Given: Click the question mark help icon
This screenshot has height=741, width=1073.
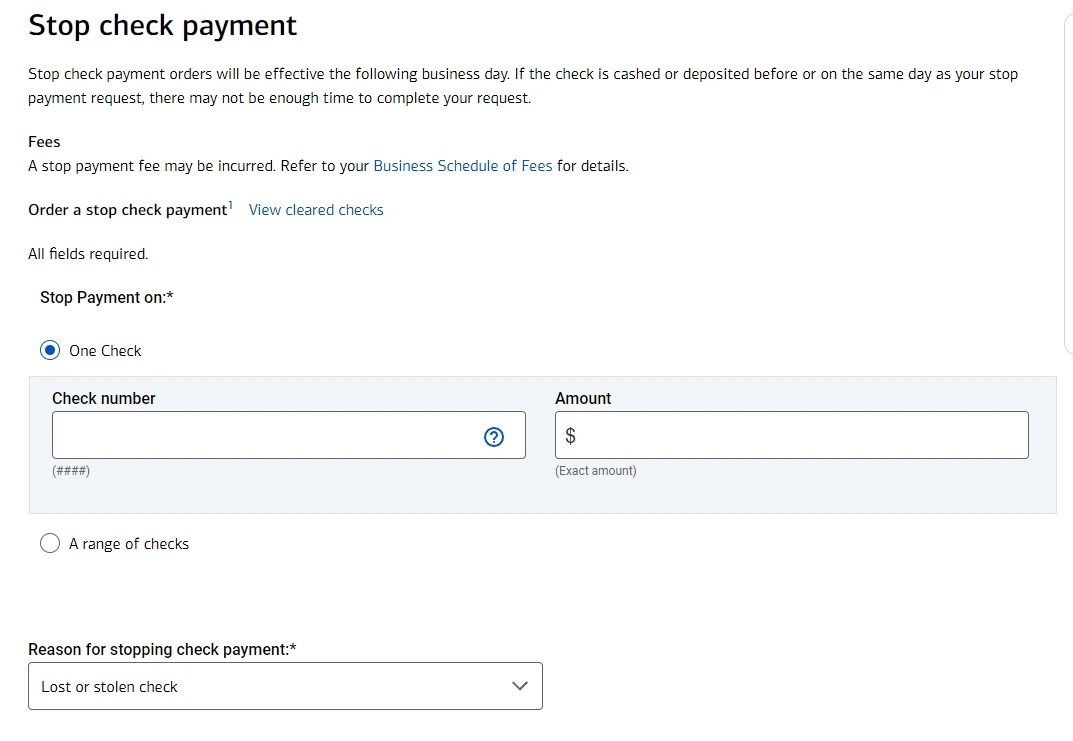Looking at the screenshot, I should (x=493, y=436).
